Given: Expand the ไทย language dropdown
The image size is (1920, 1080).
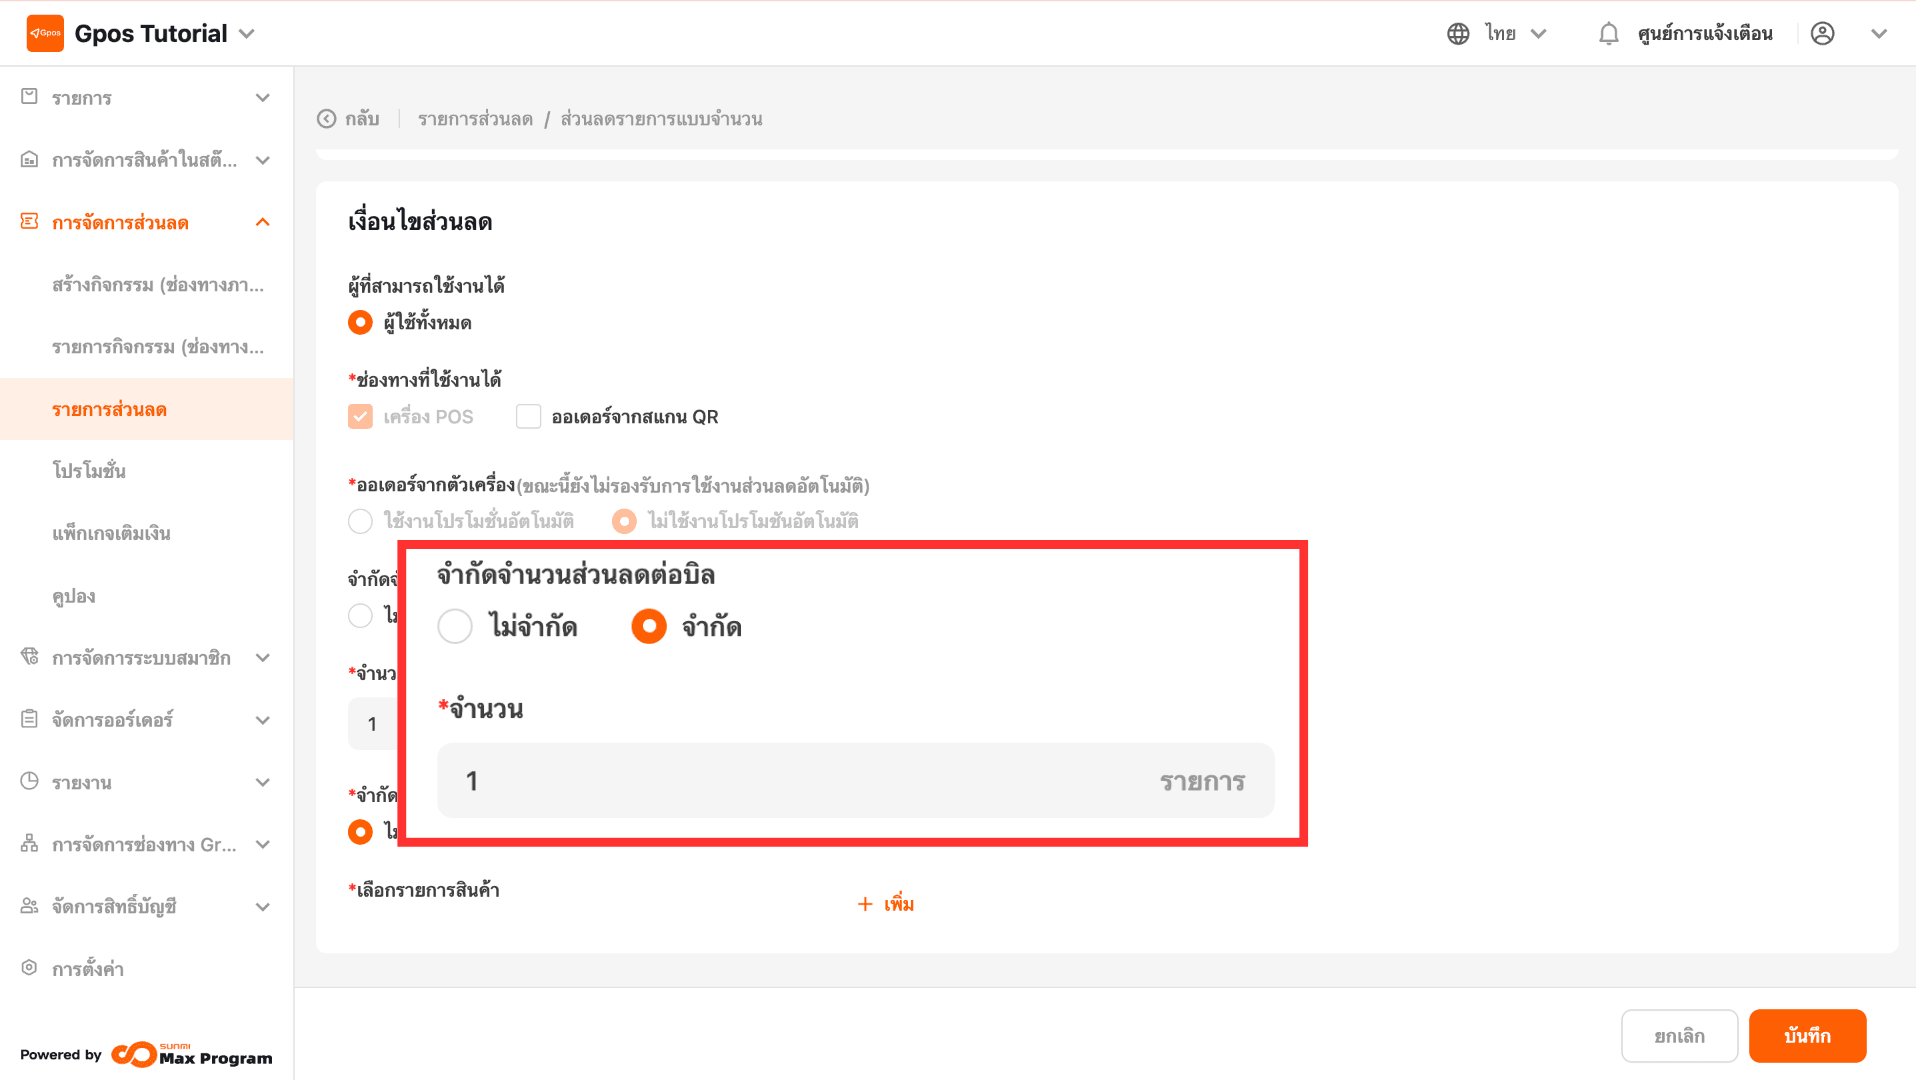Looking at the screenshot, I should [1538, 34].
